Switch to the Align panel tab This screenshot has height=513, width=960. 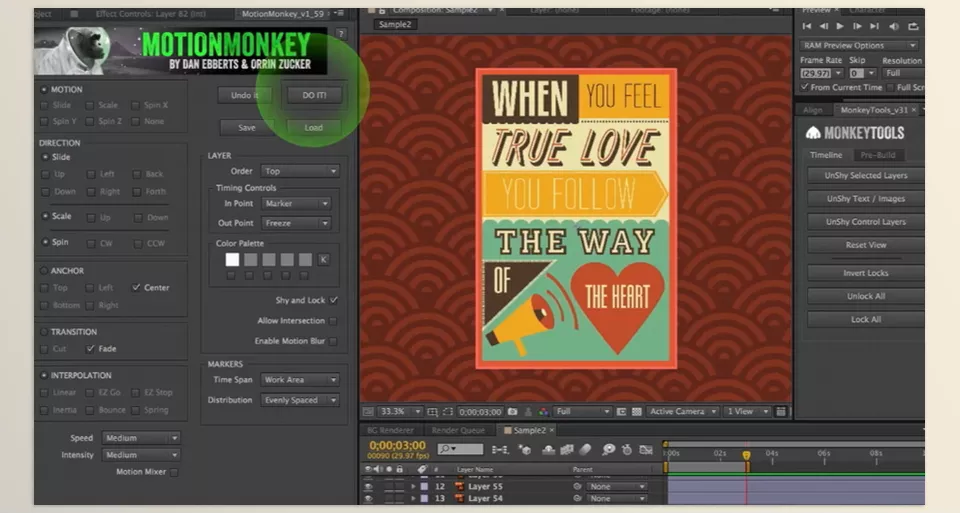[x=812, y=110]
